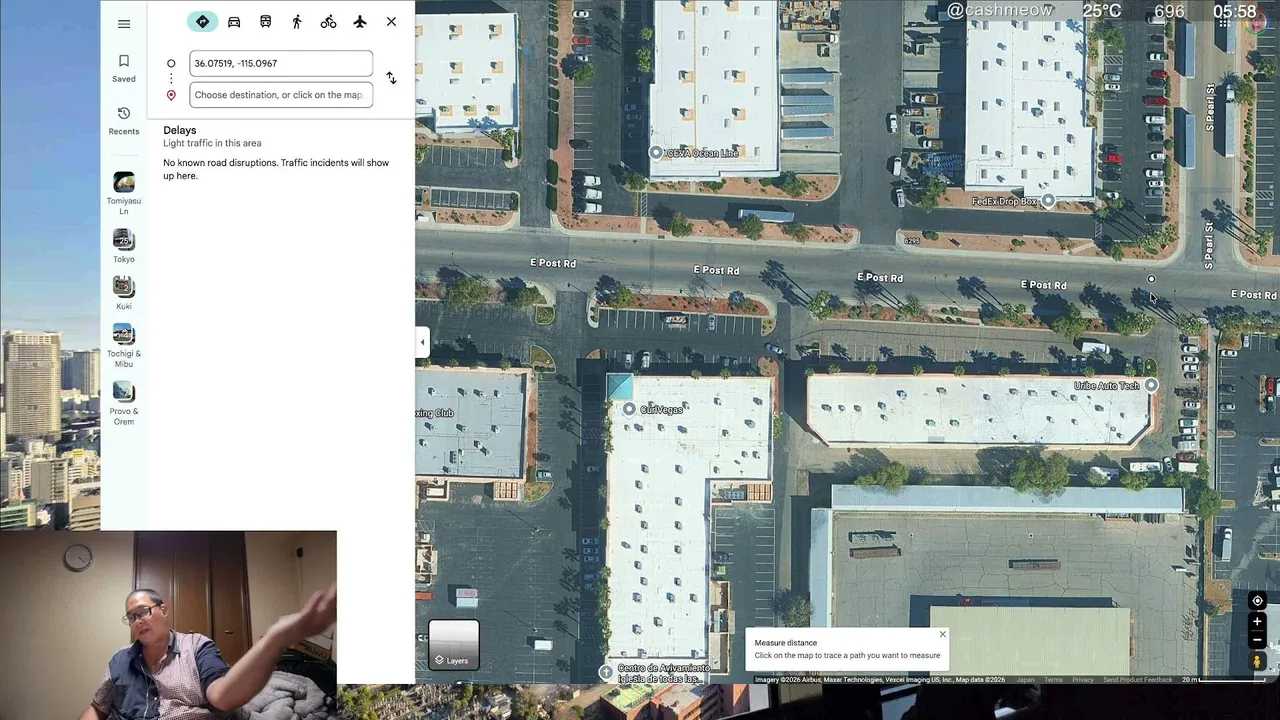The width and height of the screenshot is (1280, 720).
Task: Switch to cycling directions mode
Action: pyautogui.click(x=328, y=22)
